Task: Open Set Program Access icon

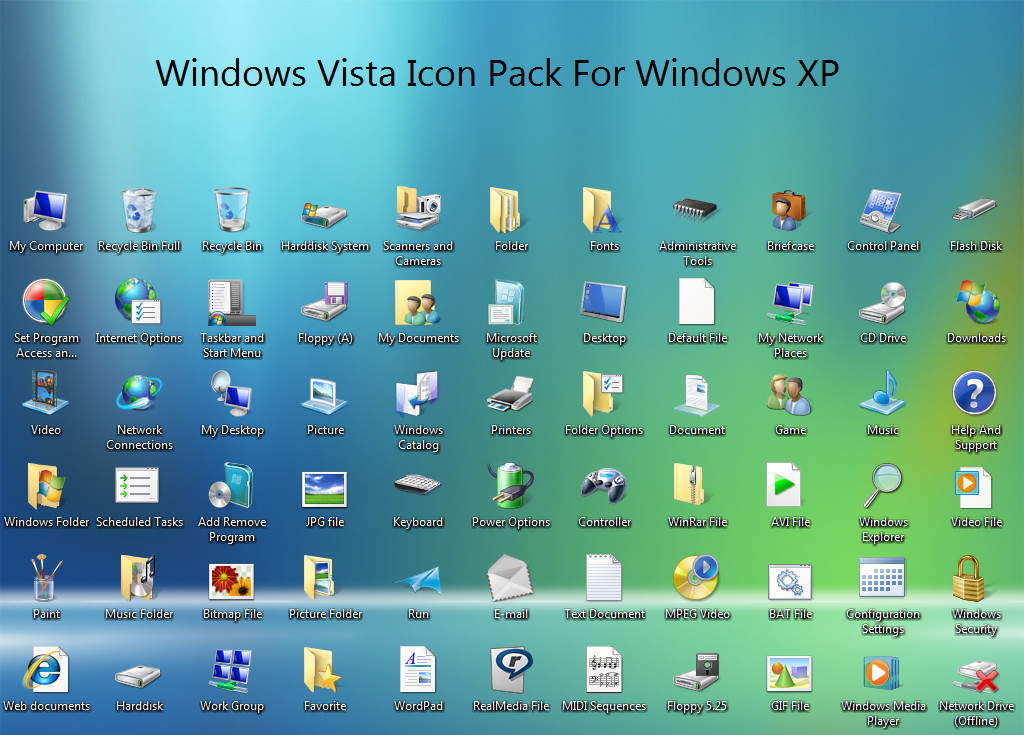Action: coord(45,302)
